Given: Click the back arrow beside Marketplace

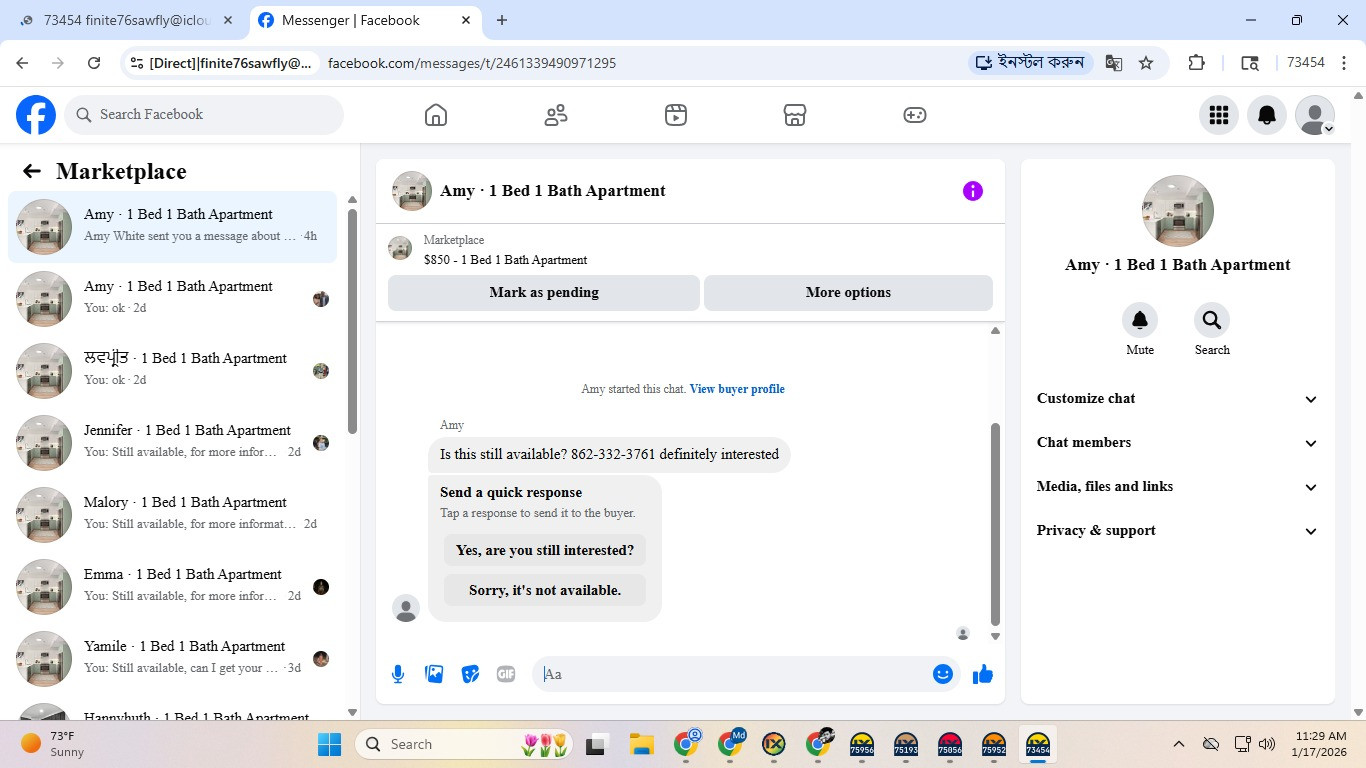Looking at the screenshot, I should click(32, 171).
